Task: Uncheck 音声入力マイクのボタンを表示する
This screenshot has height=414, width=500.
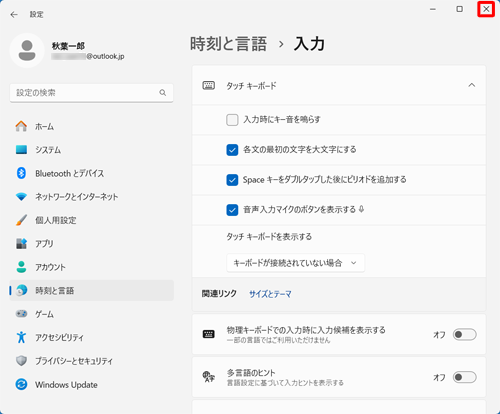Action: (x=232, y=210)
